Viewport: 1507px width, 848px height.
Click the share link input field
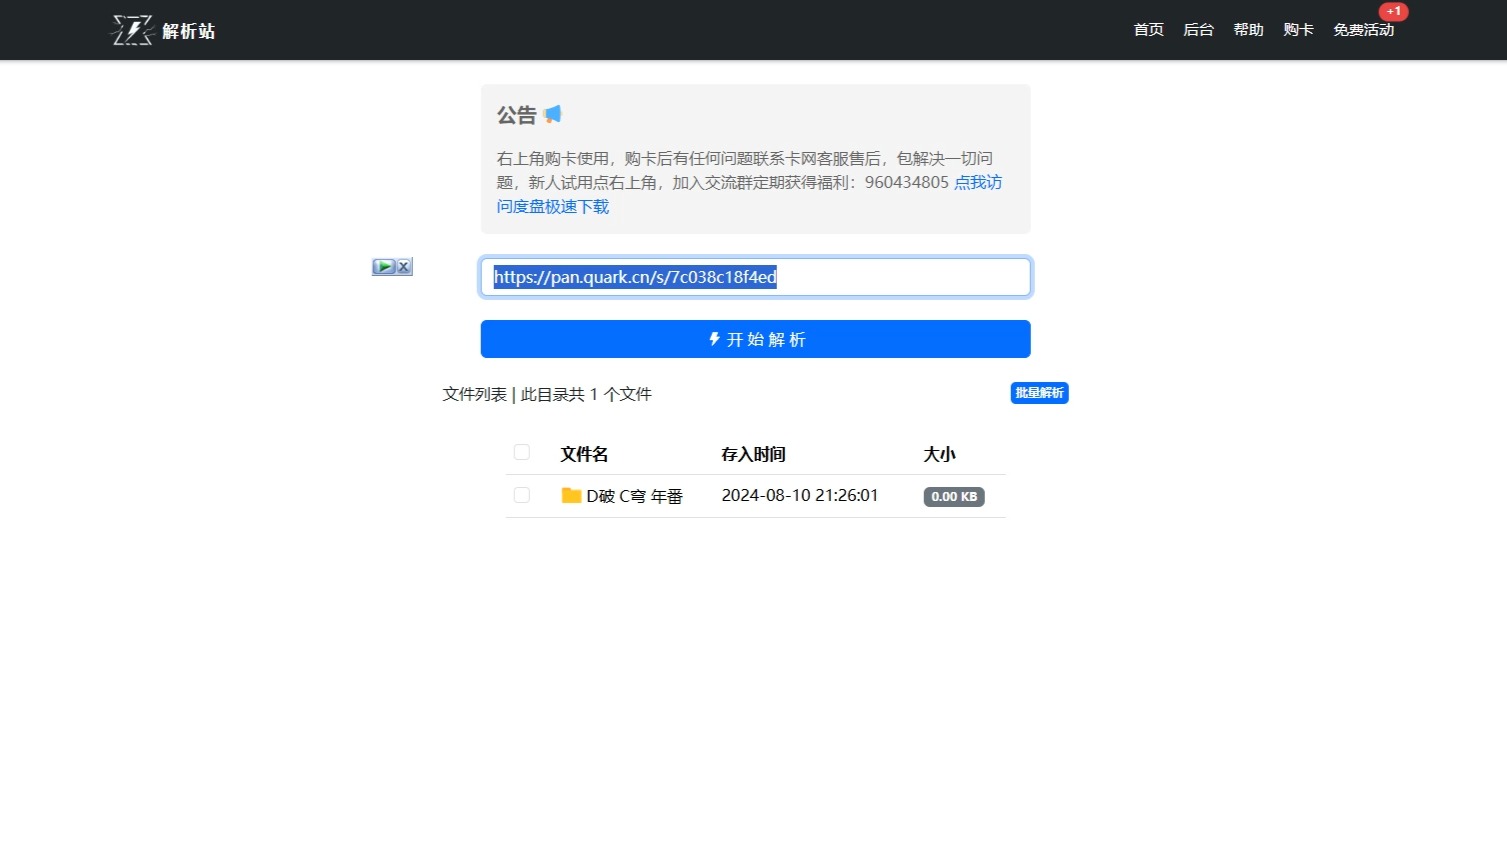click(755, 277)
